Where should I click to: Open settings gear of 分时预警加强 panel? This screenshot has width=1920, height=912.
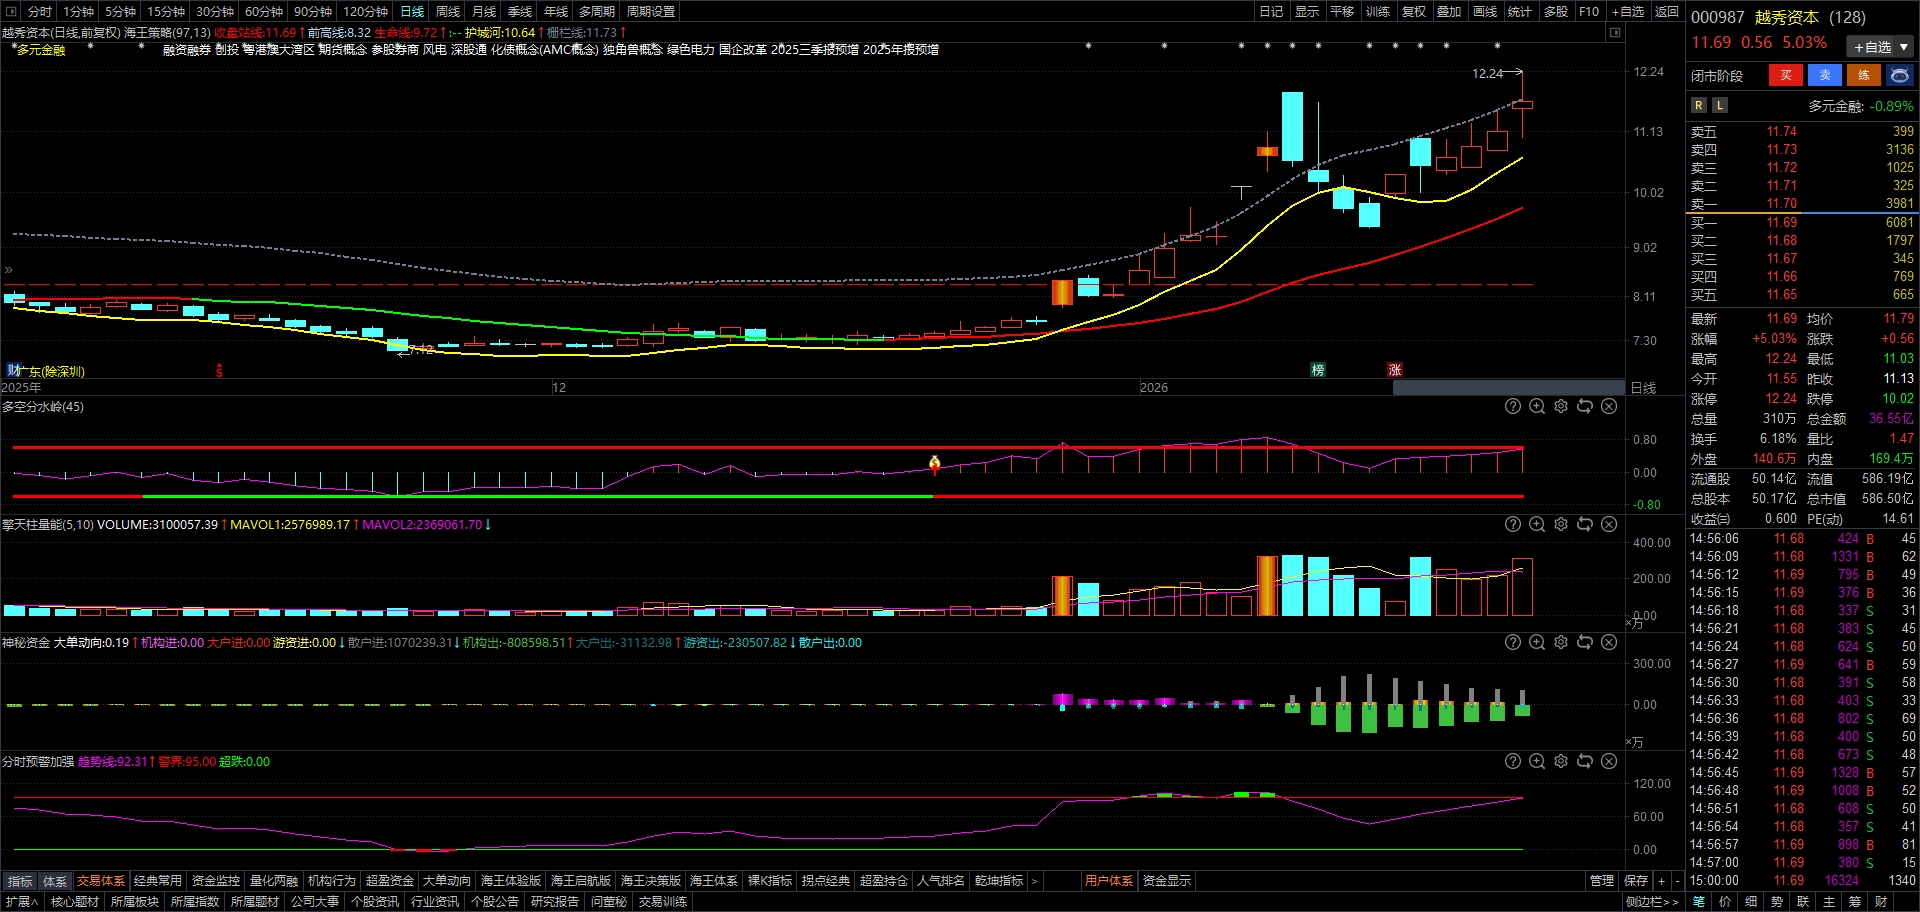(x=1561, y=761)
